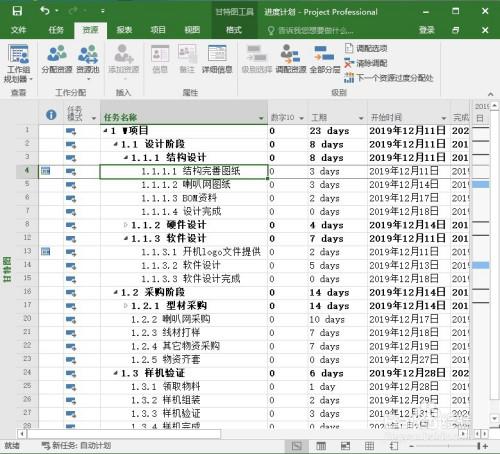500x454 pixels.
Task: Click the 登录 (Sign in) link
Action: pyautogui.click(x=427, y=30)
